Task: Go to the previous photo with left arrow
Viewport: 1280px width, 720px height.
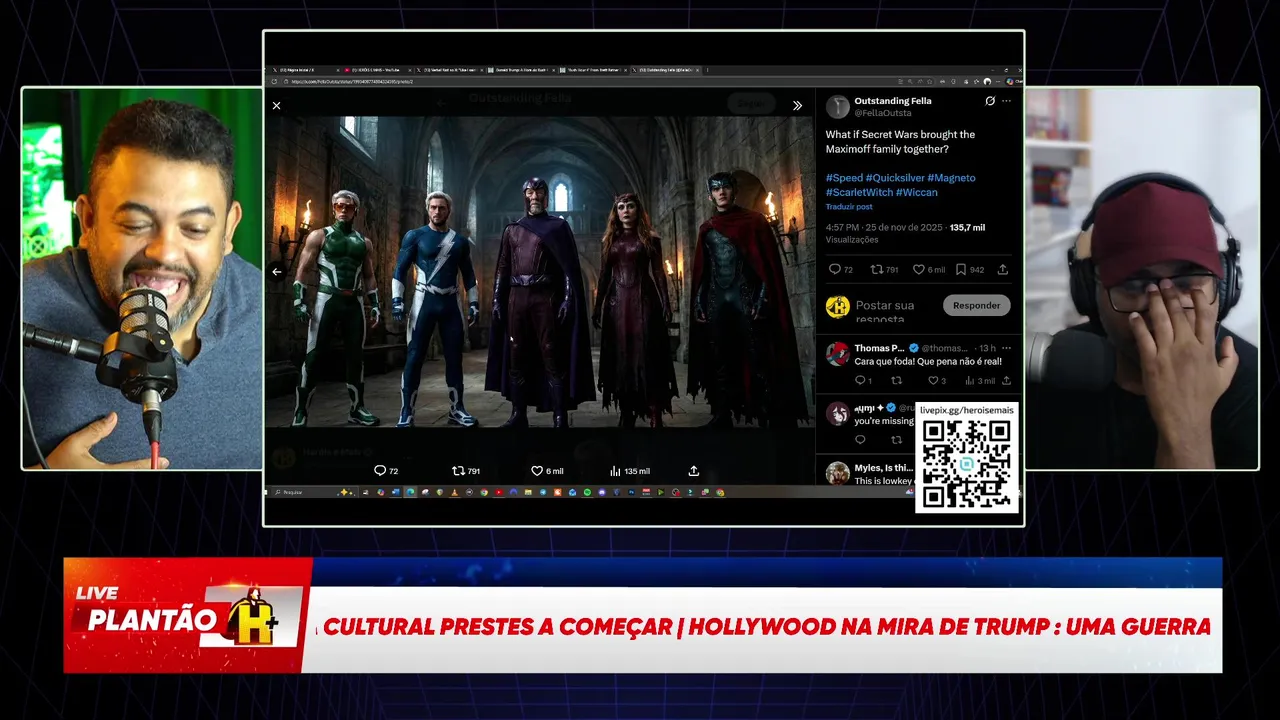Action: click(x=277, y=272)
